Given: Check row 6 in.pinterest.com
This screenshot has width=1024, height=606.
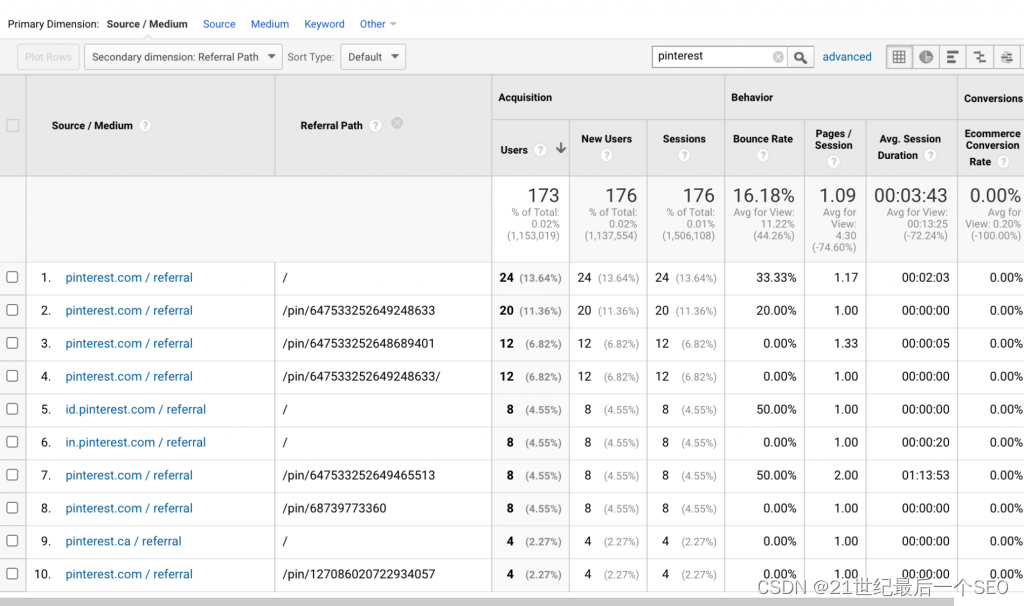Looking at the screenshot, I should 12,442.
